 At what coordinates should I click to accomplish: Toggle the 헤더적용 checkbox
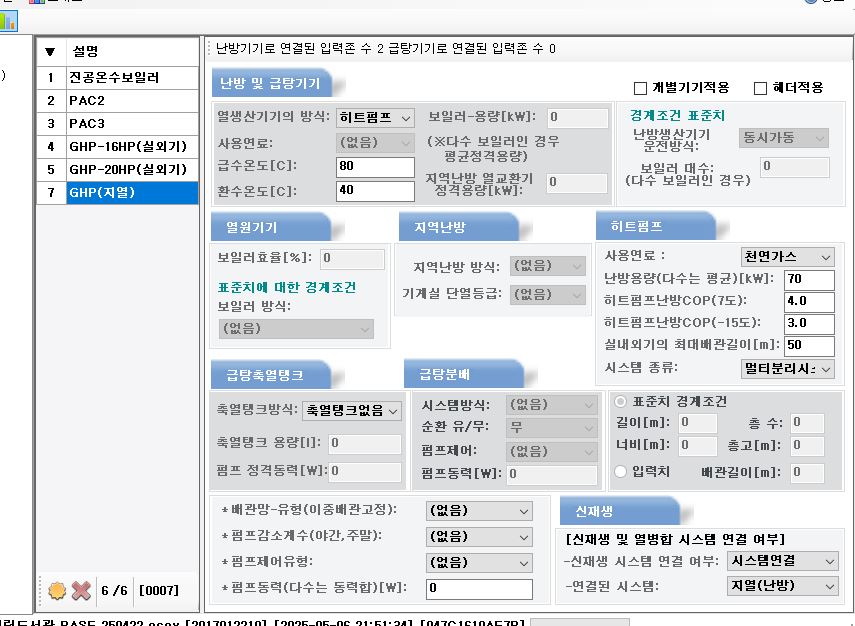(x=760, y=88)
